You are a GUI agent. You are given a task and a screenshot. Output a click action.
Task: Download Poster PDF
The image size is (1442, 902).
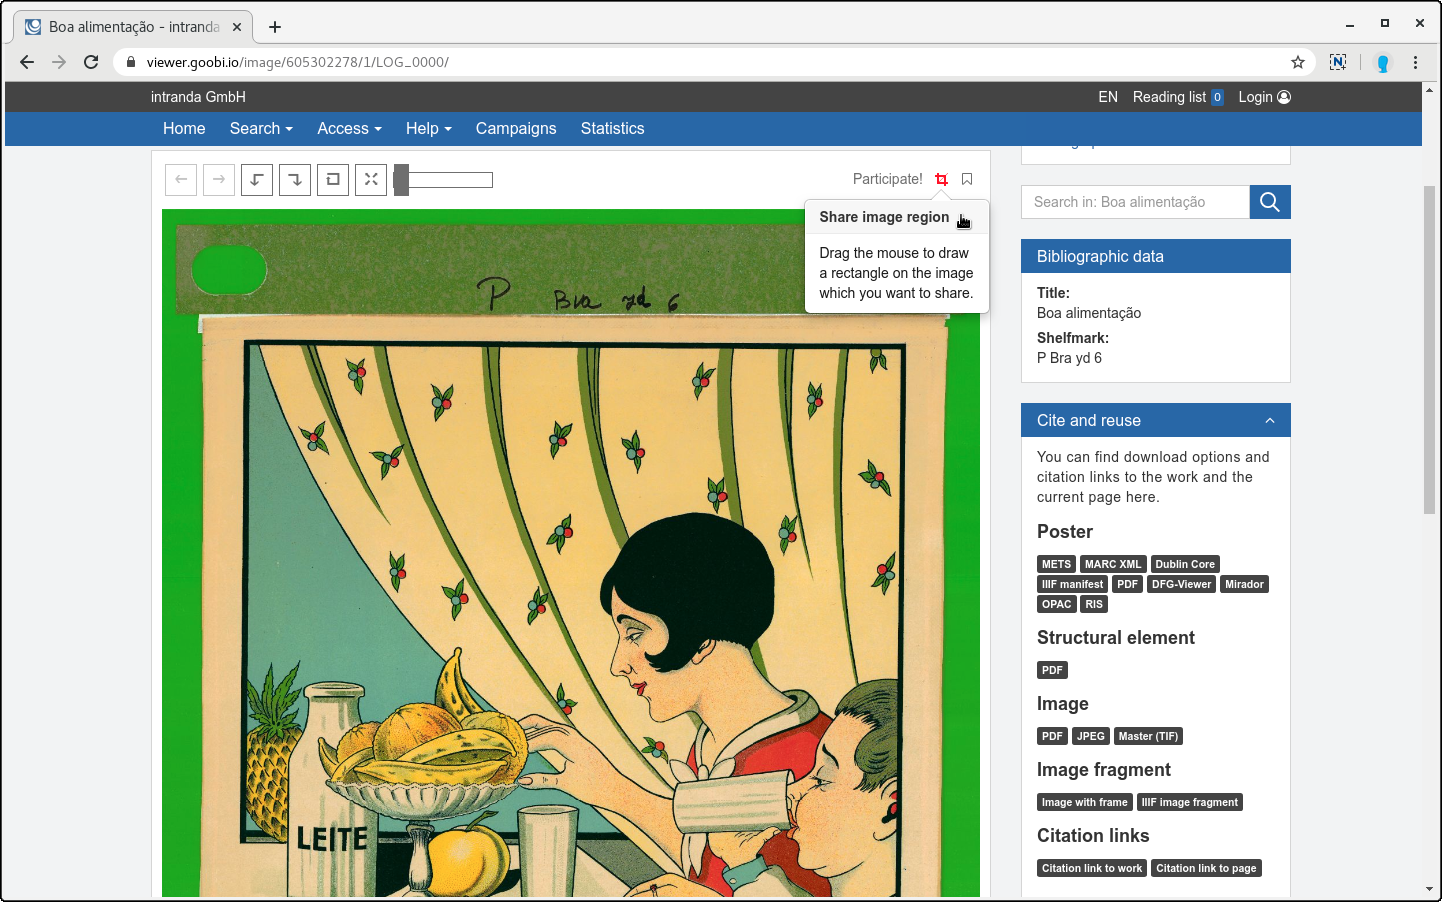pos(1128,584)
